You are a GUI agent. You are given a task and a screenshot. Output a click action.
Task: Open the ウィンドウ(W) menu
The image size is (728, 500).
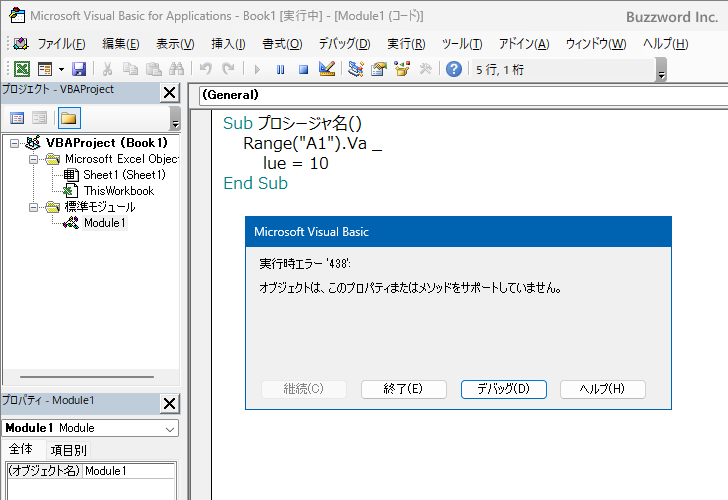point(596,44)
